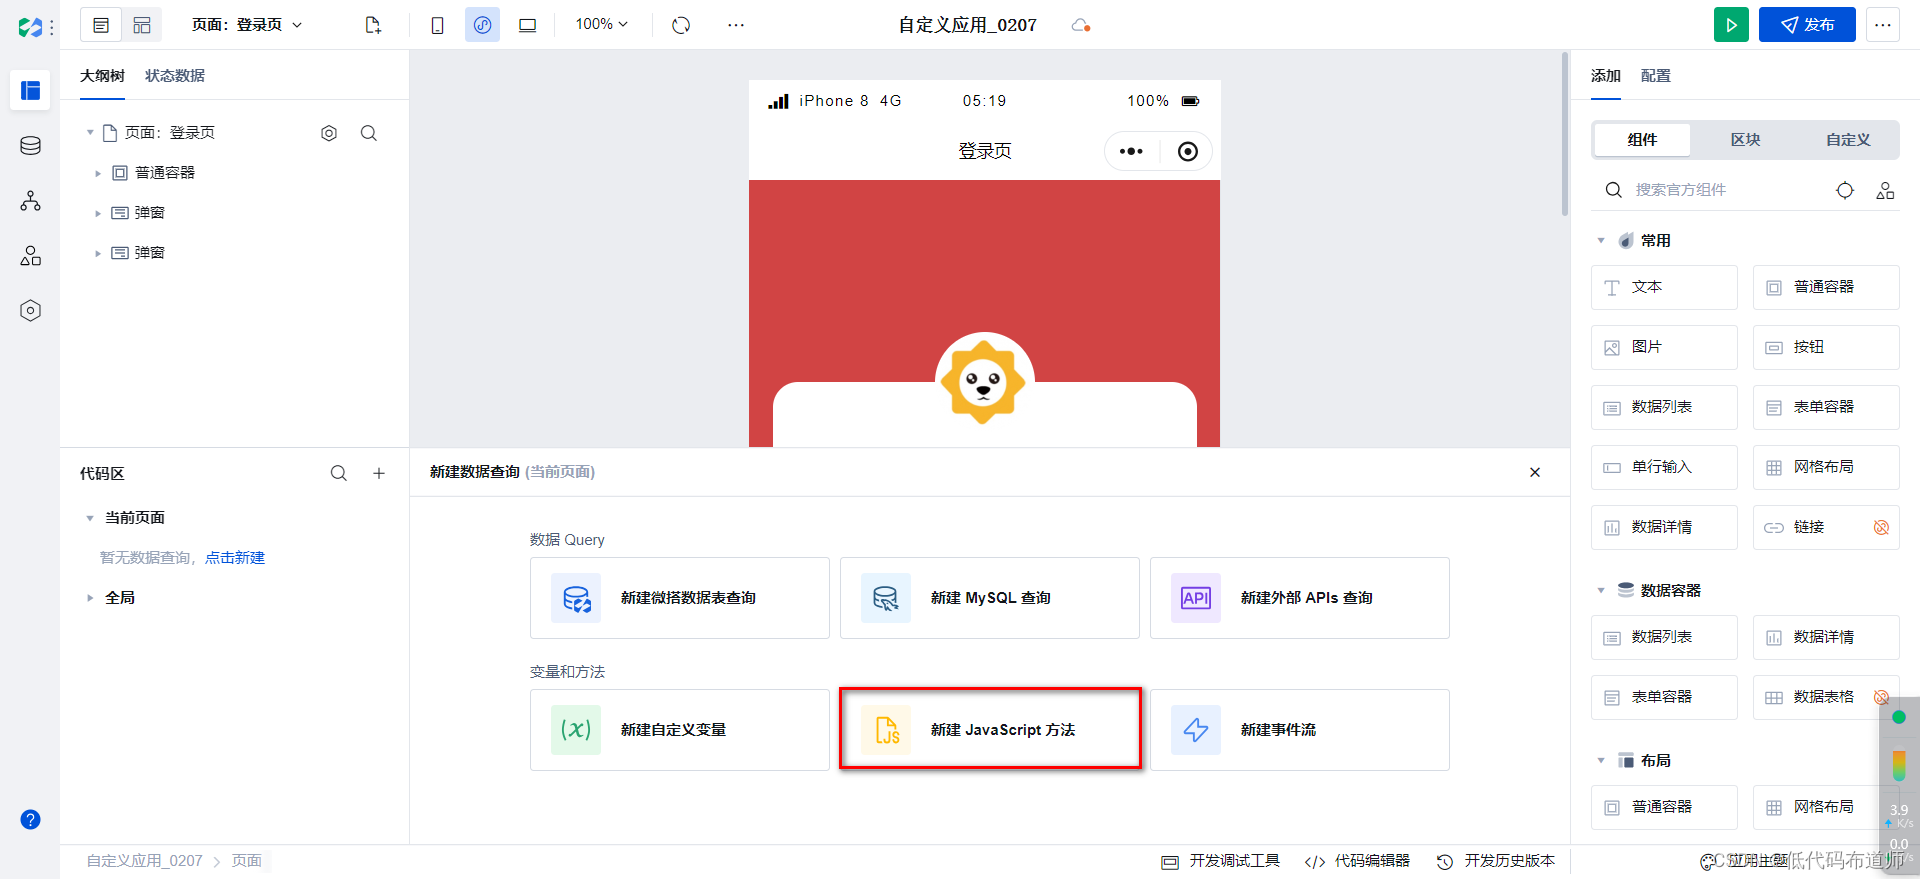Open the top-right more options menu
Image resolution: width=1920 pixels, height=879 pixels.
click(x=1883, y=25)
